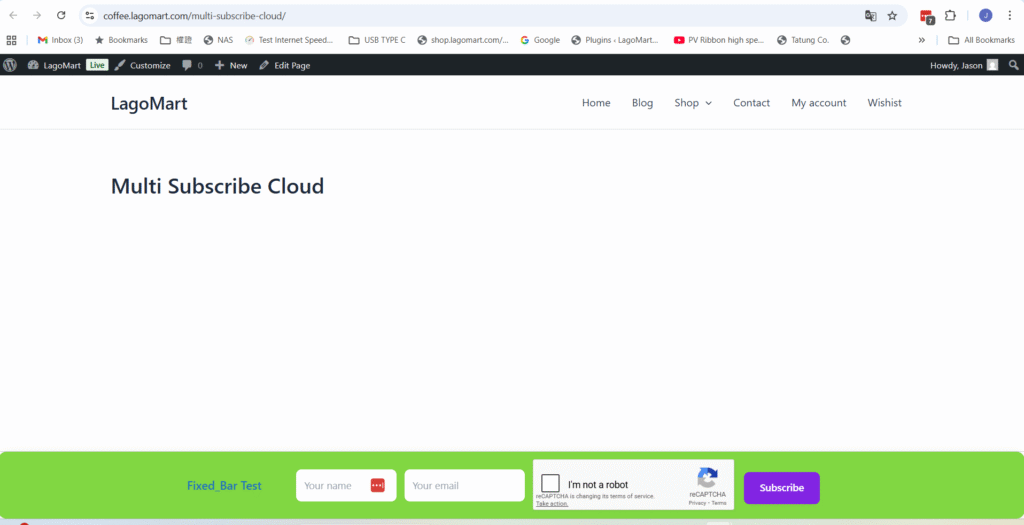This screenshot has width=1024, height=525.
Task: Click the Take action reCAPTCHA link
Action: pos(552,504)
